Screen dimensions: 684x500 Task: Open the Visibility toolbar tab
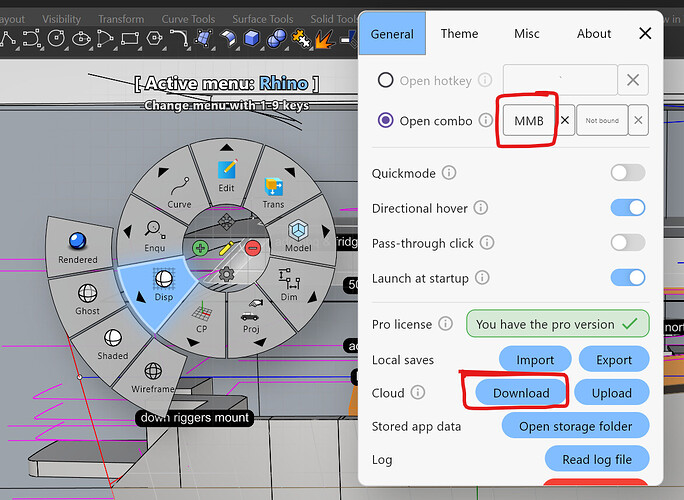point(62,19)
